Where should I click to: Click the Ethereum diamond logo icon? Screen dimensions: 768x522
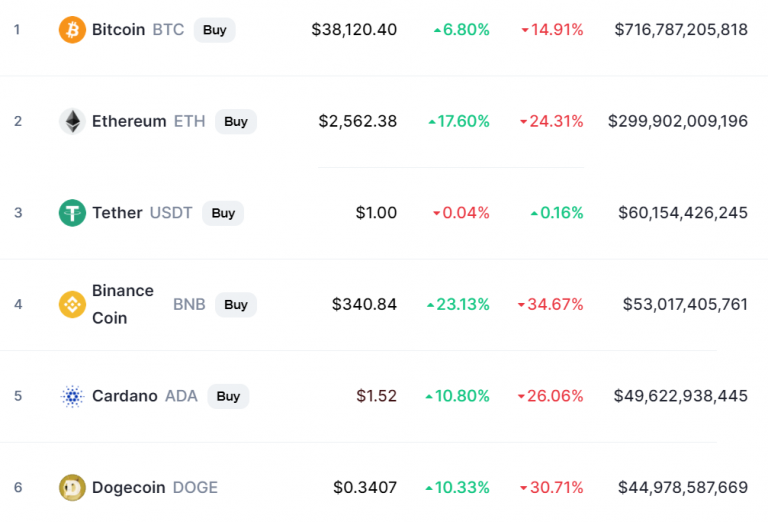coord(72,121)
